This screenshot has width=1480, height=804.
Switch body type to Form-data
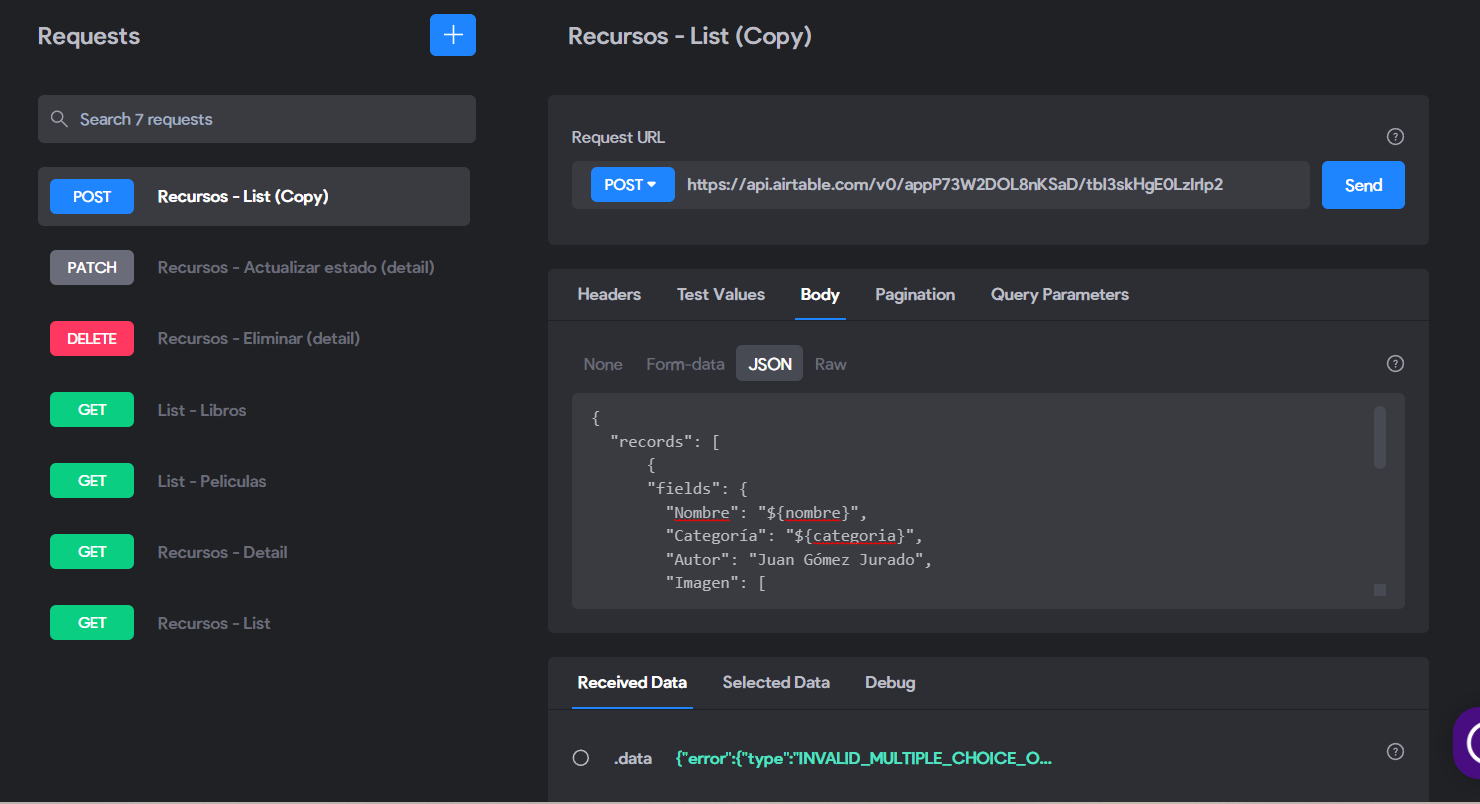tap(685, 364)
